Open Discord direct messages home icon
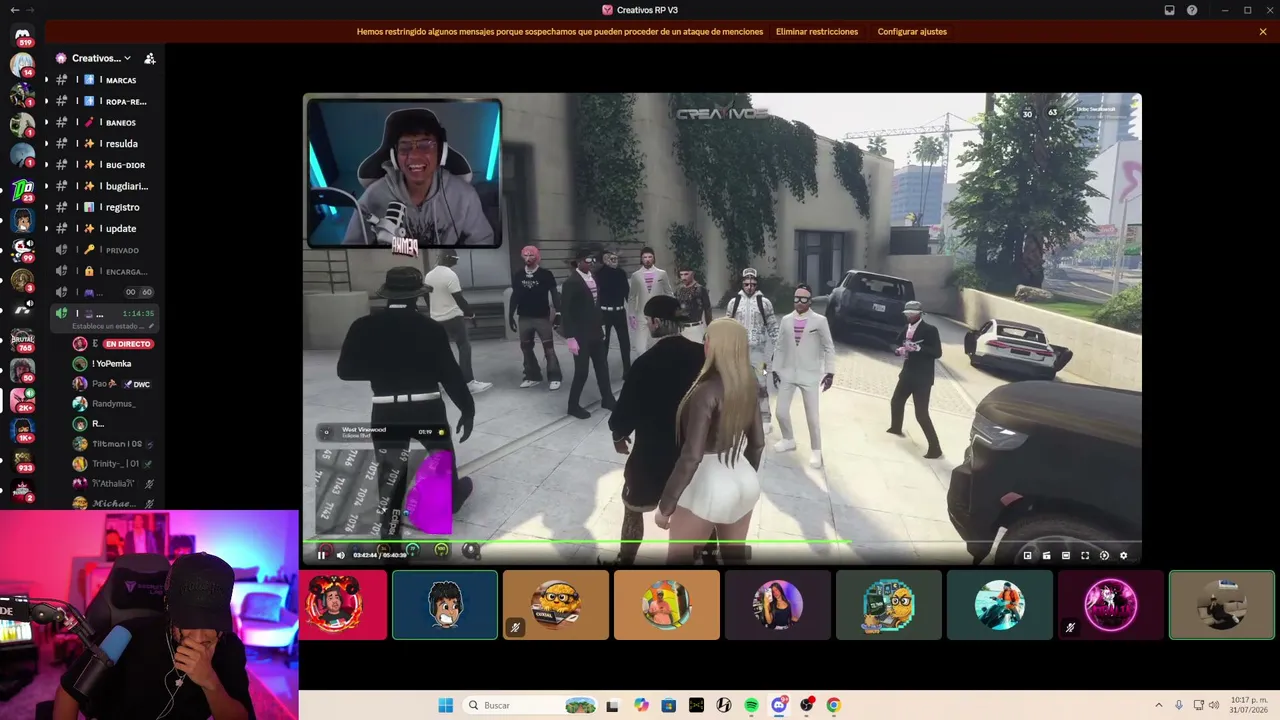Screen dimensions: 1280x720 click(22, 35)
